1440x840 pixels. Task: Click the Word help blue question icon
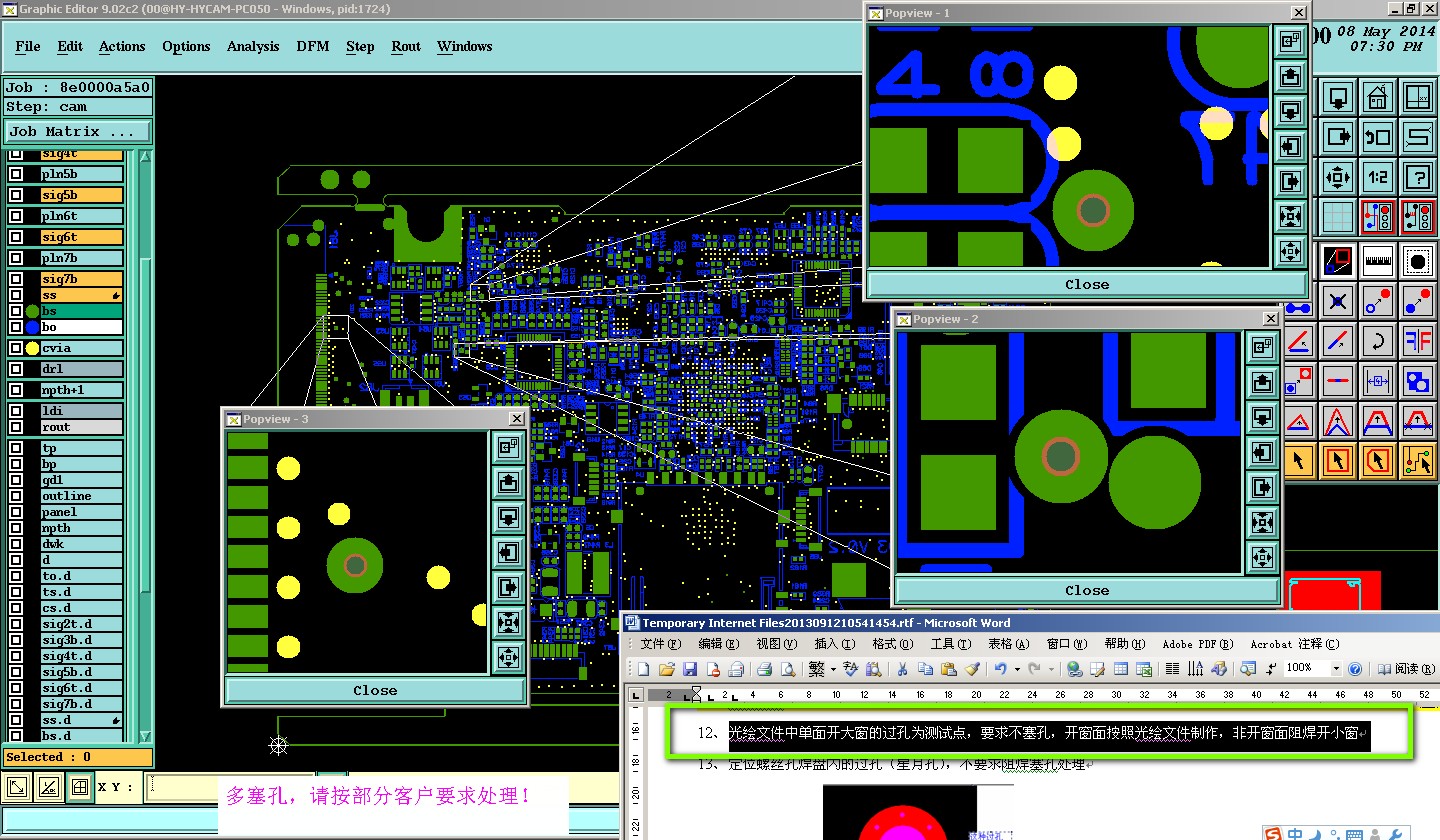pyautogui.click(x=1355, y=669)
